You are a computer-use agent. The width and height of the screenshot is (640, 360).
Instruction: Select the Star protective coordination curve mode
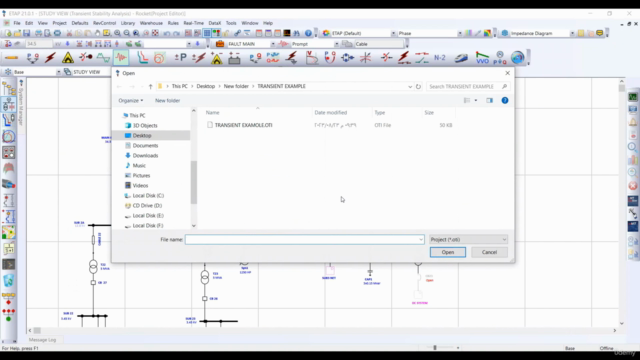[x=142, y=58]
